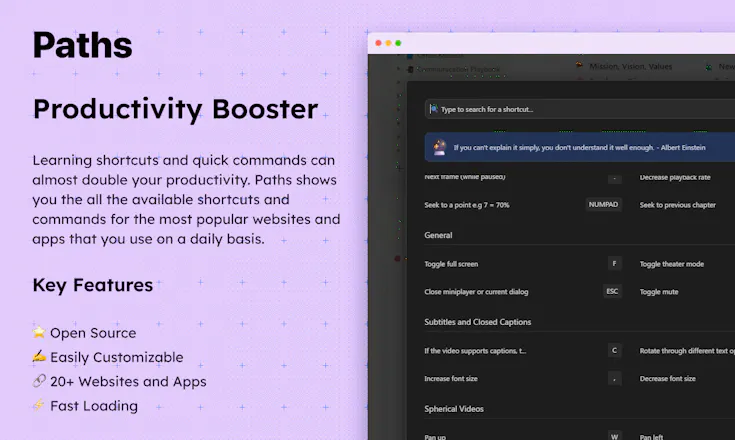This screenshot has height=440, width=735.
Task: Click the yellow minimize window dot
Action: pos(388,43)
